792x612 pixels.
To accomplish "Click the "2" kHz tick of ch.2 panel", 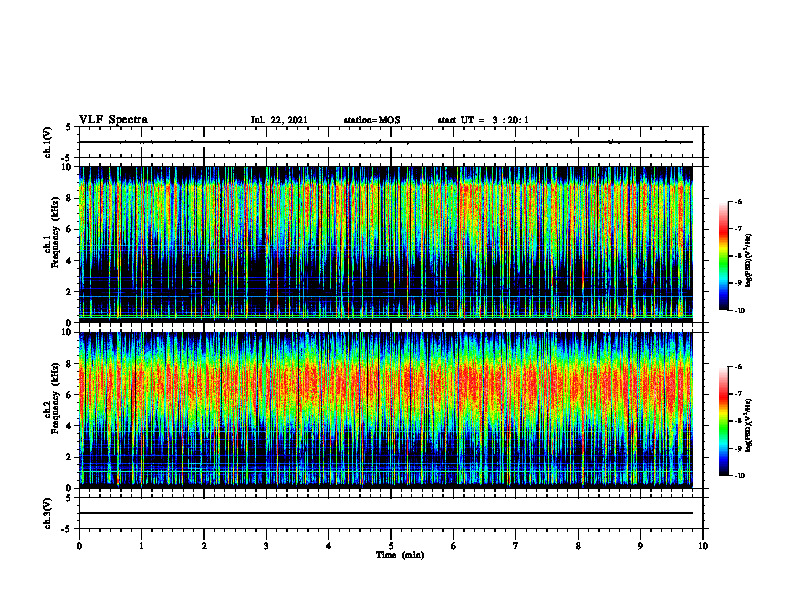I will point(69,457).
